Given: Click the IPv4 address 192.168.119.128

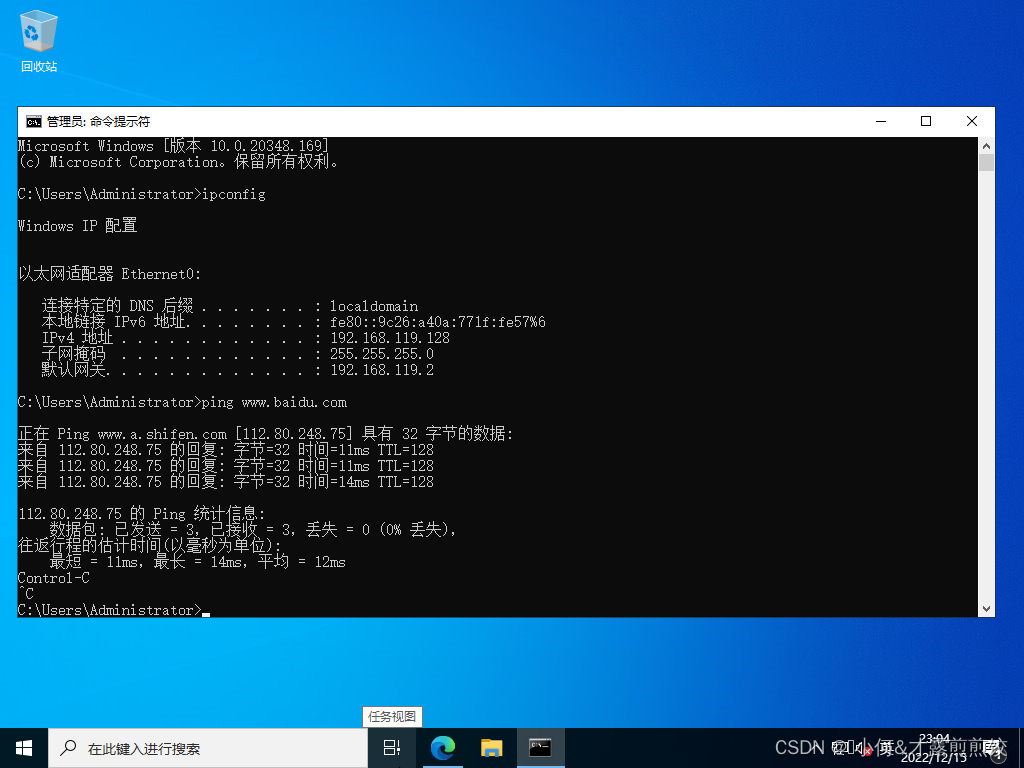Looking at the screenshot, I should [390, 338].
